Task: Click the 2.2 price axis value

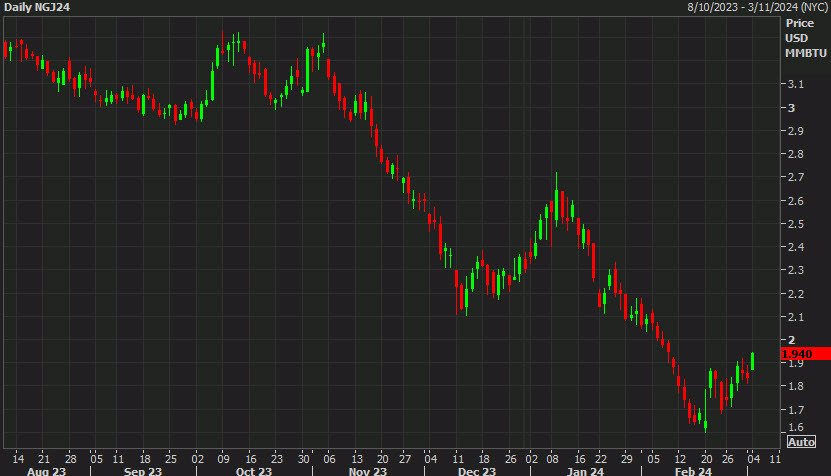Action: pos(795,294)
